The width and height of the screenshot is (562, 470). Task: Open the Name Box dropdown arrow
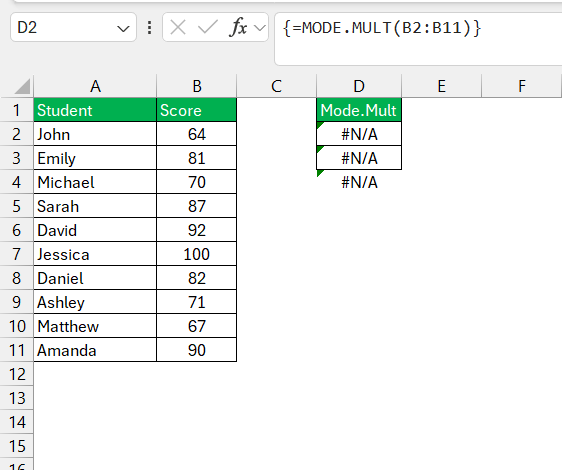(x=123, y=28)
